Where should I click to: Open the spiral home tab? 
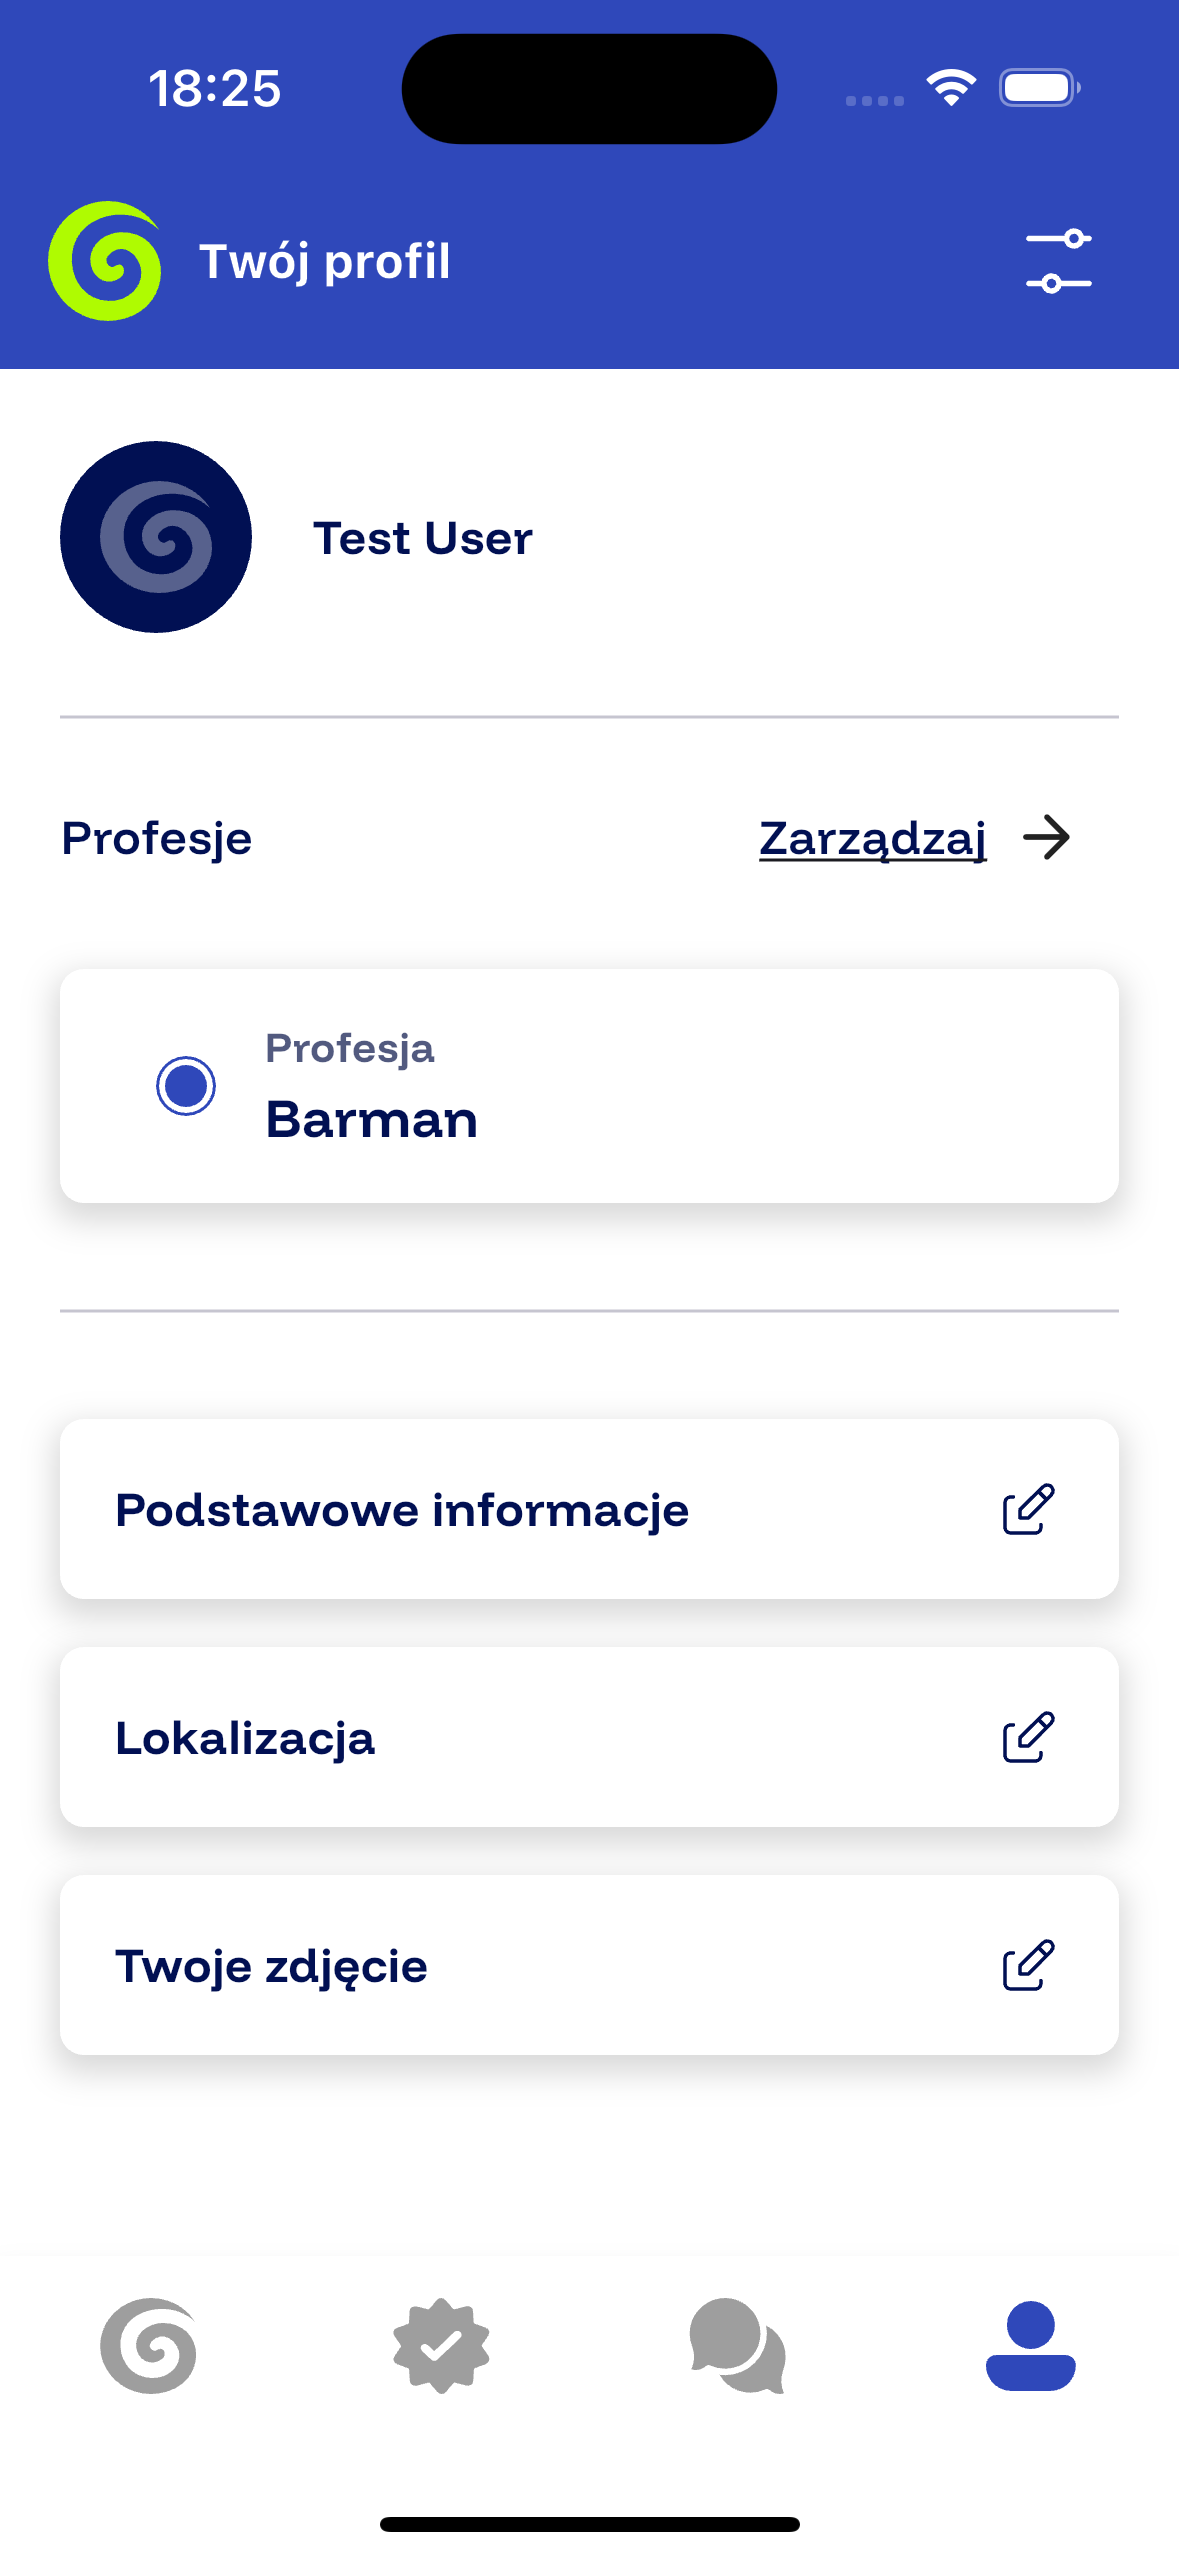pos(148,2345)
